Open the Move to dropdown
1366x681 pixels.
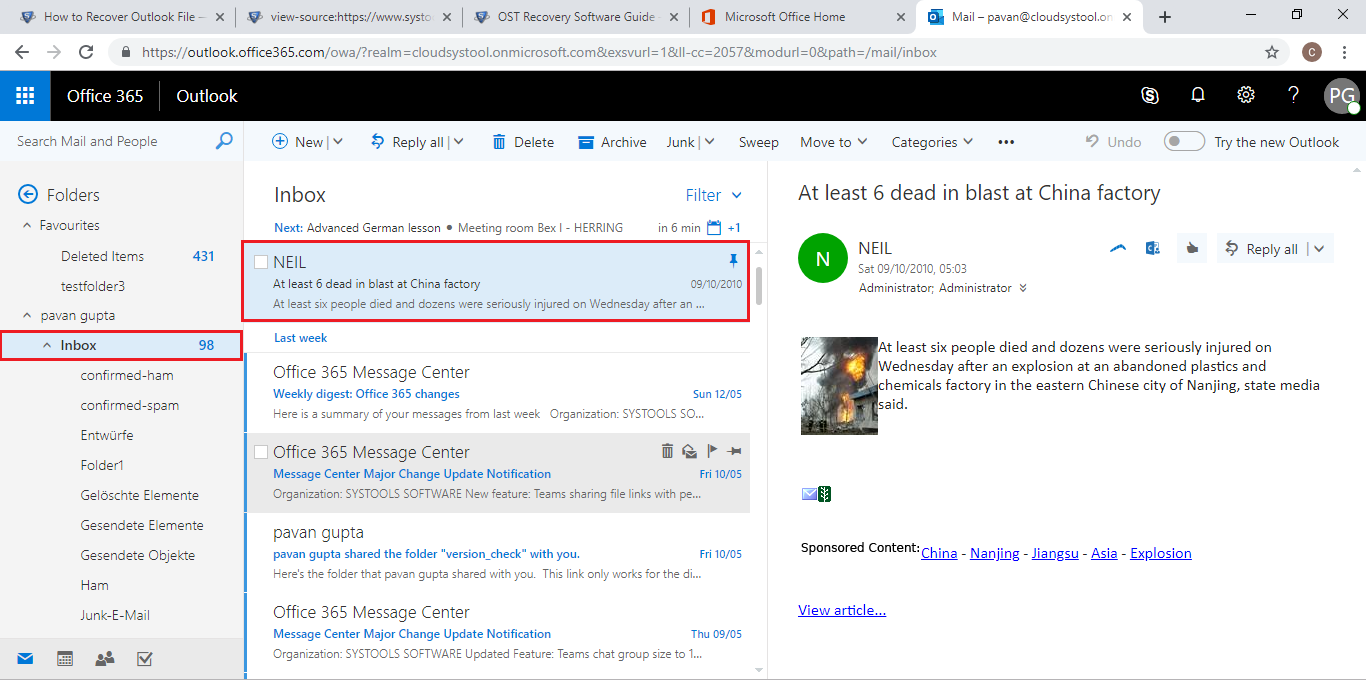[833, 142]
